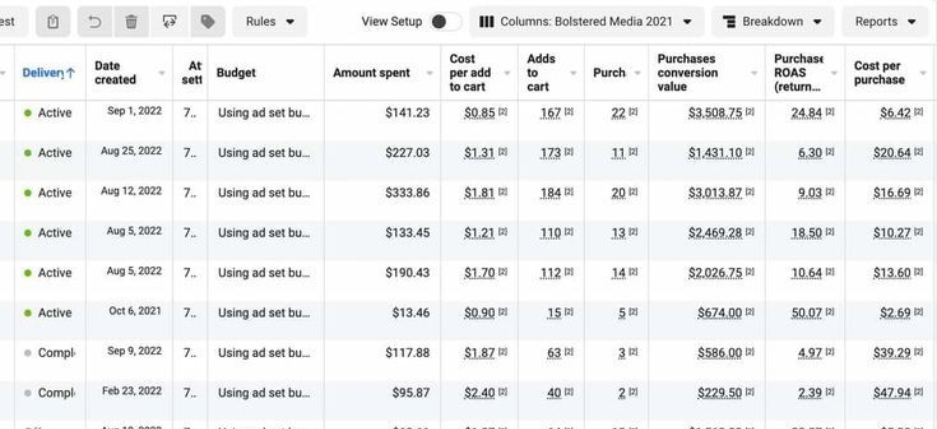Click the Breakdown rows icon
This screenshot has width=937, height=429.
[729, 22]
